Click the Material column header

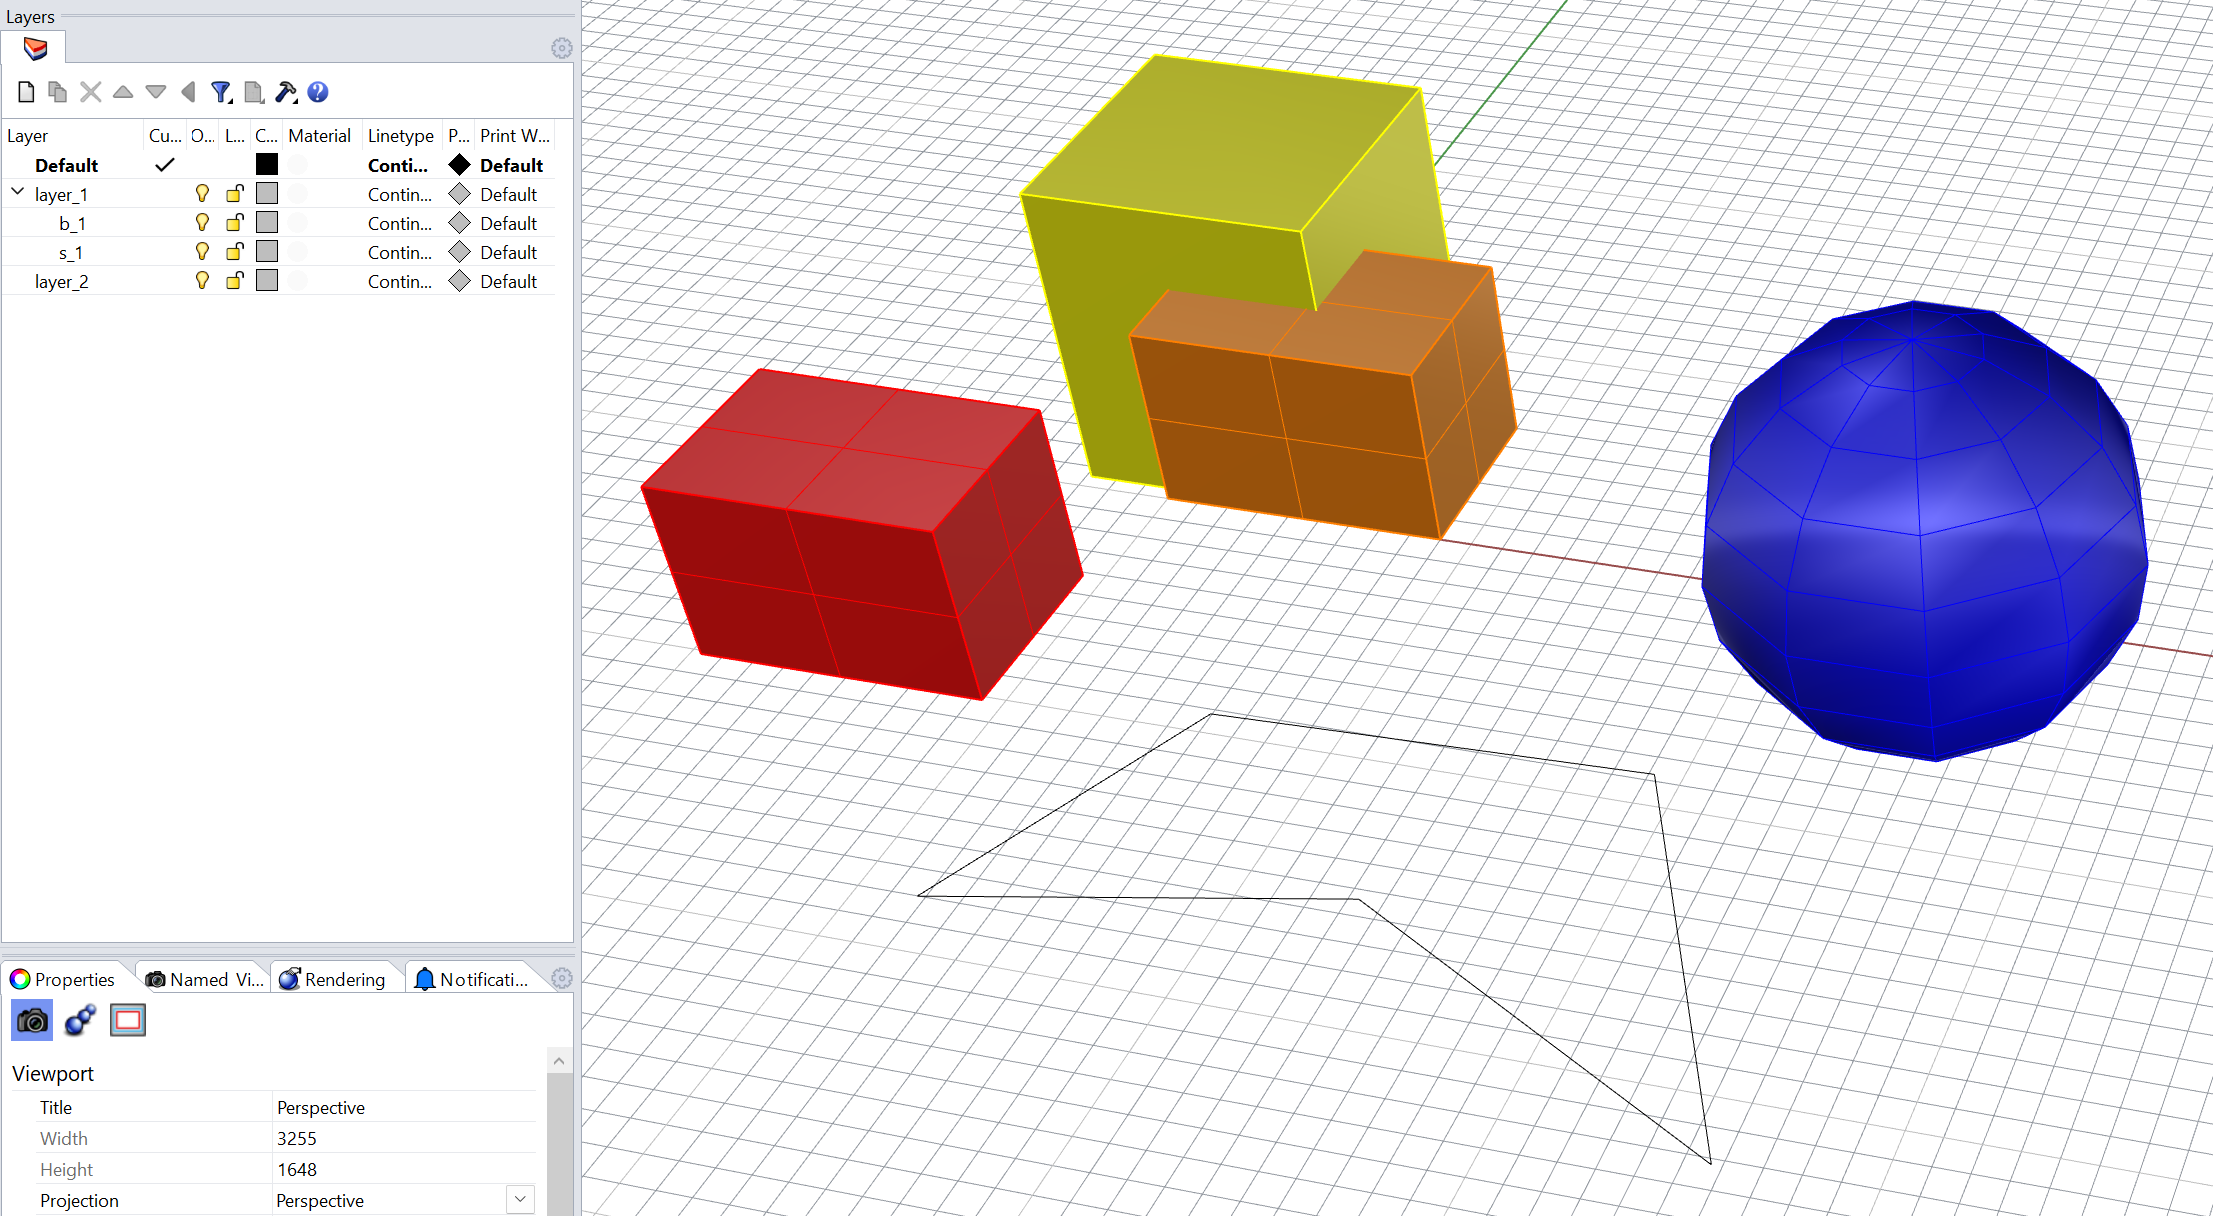point(320,135)
